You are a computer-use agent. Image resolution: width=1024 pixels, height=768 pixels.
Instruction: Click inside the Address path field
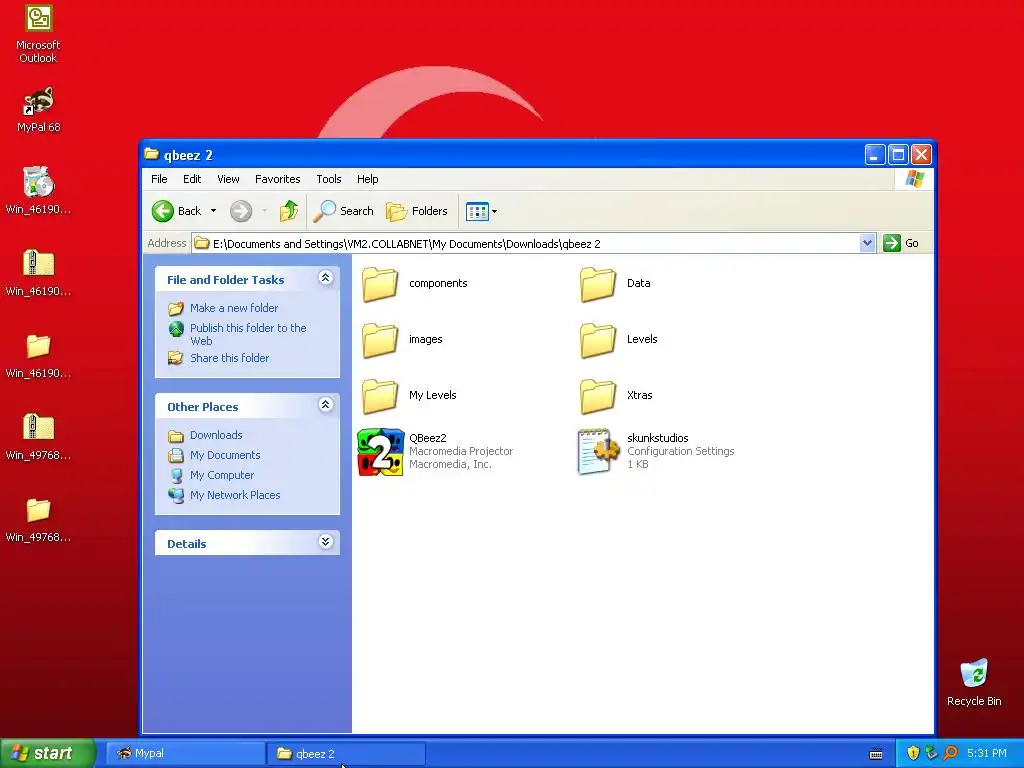click(526, 244)
